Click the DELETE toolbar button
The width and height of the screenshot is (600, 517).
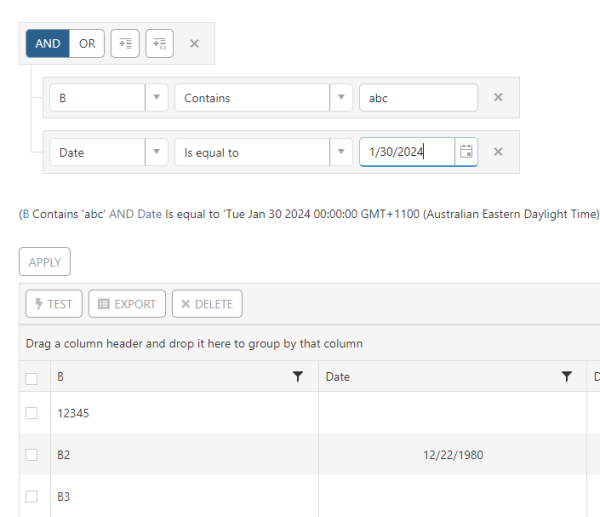click(x=207, y=304)
